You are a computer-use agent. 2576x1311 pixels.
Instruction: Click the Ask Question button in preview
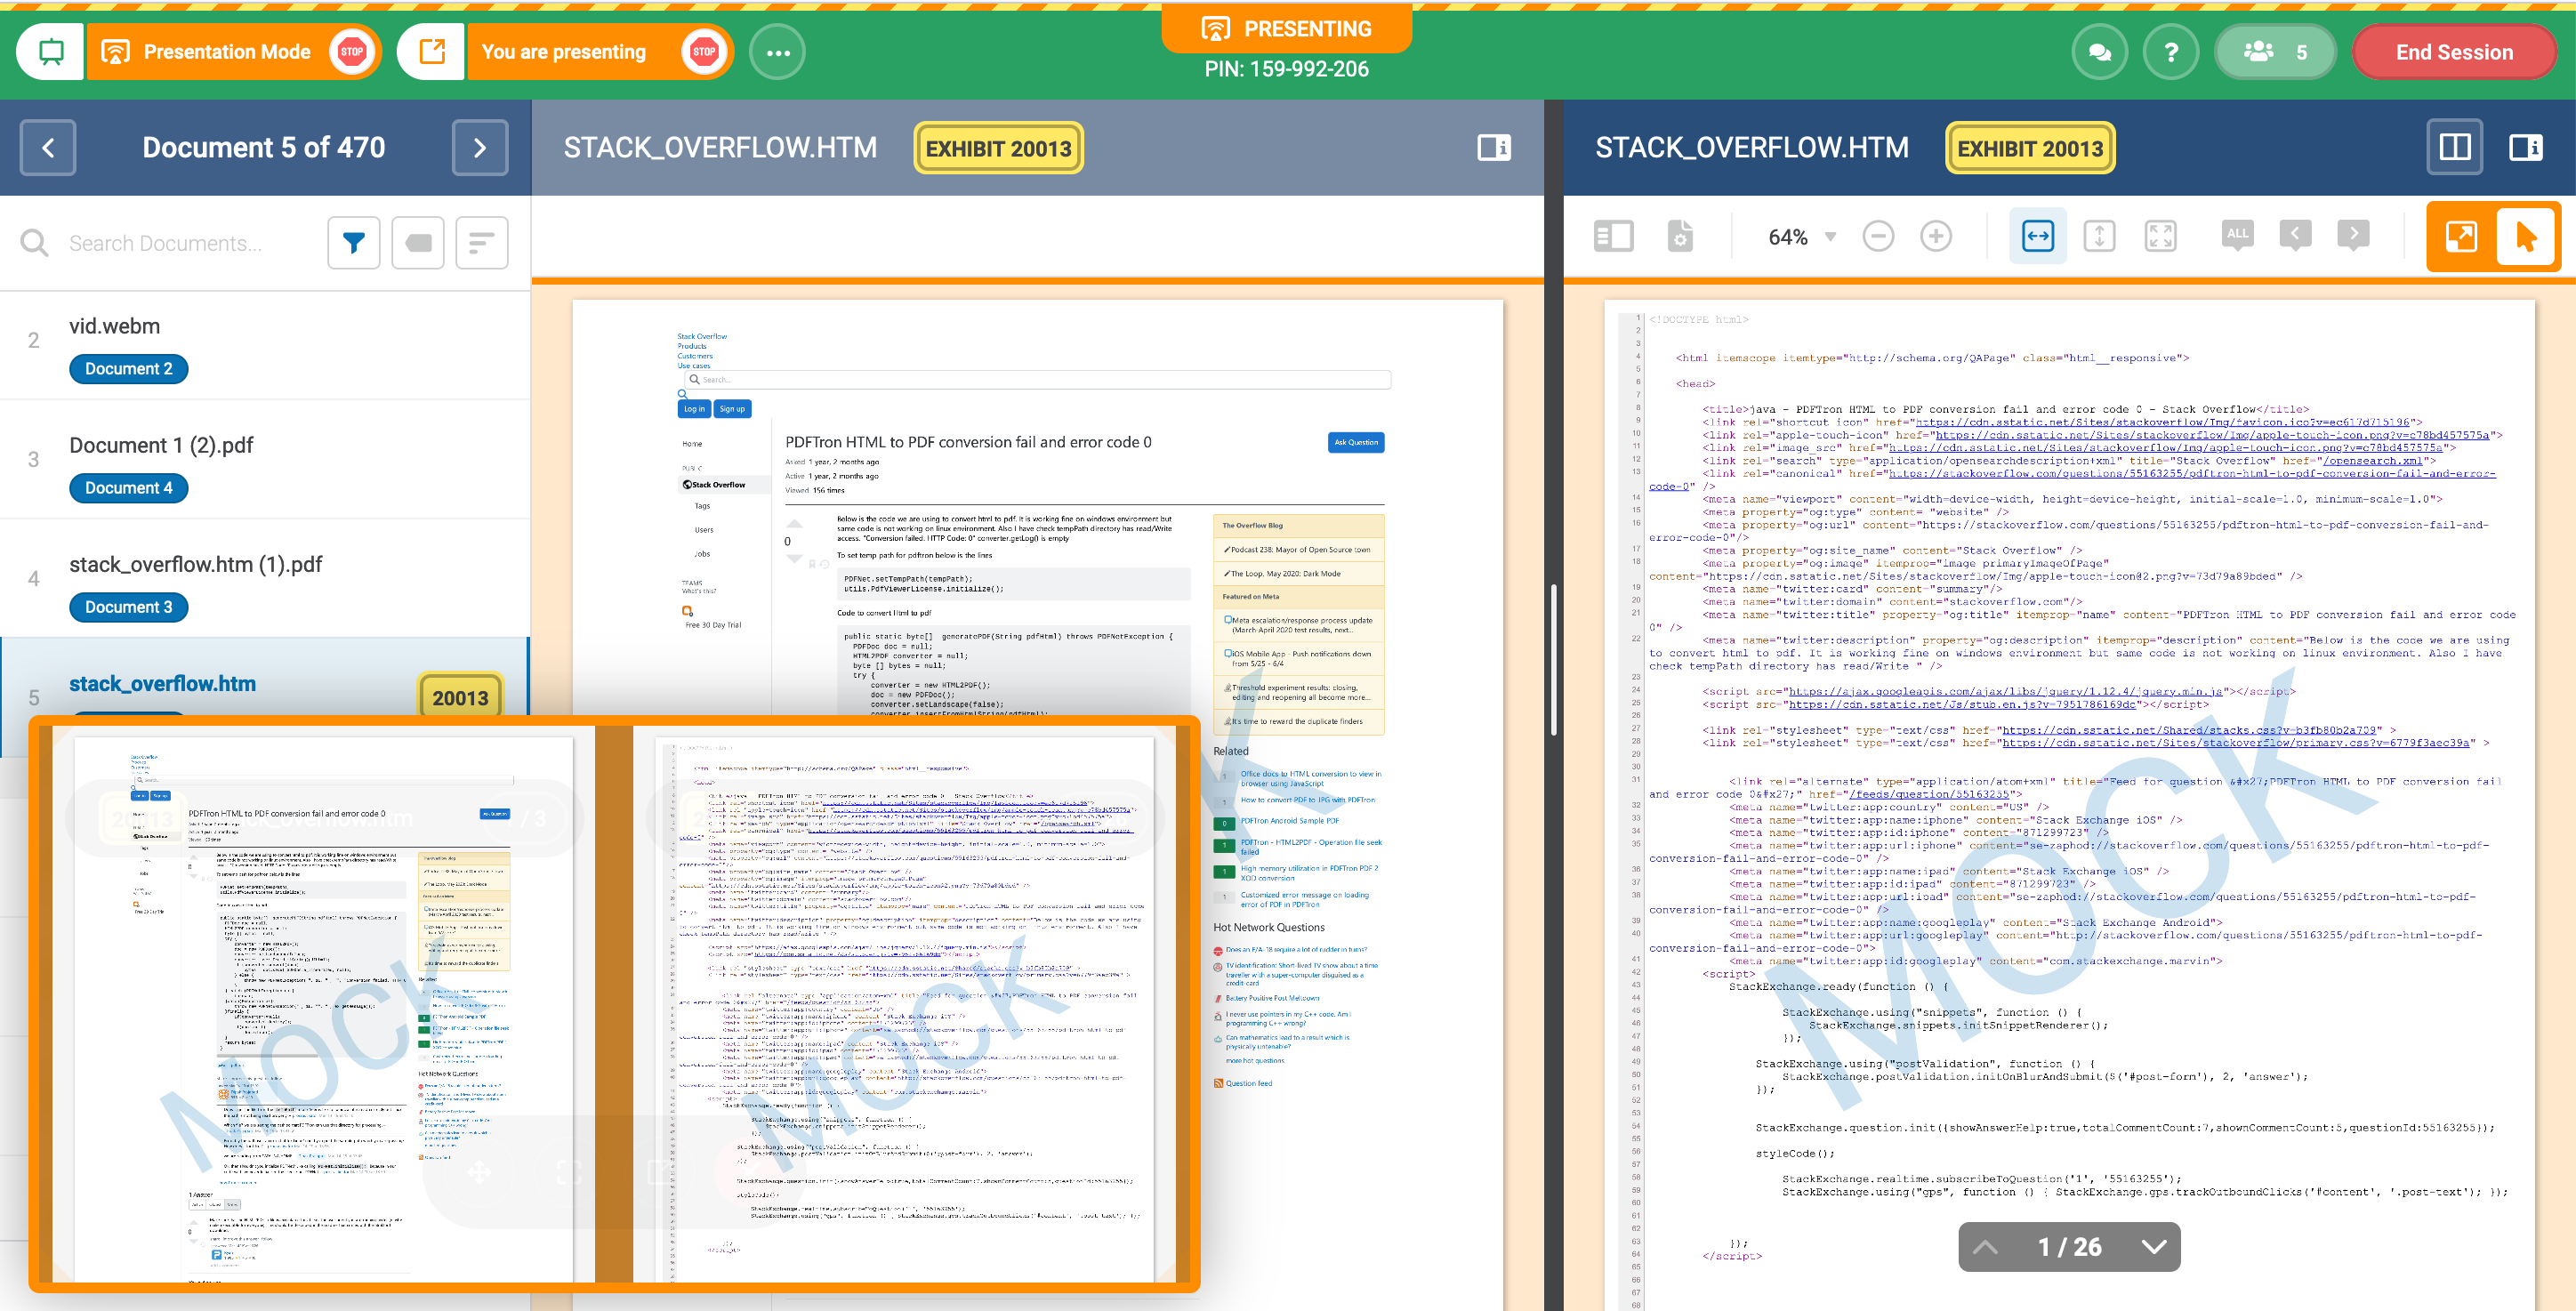(1356, 442)
